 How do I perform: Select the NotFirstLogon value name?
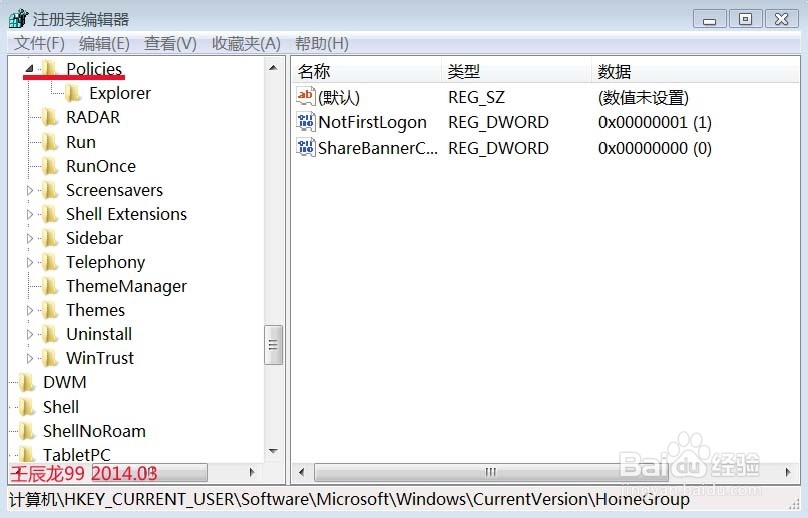pyautogui.click(x=373, y=123)
